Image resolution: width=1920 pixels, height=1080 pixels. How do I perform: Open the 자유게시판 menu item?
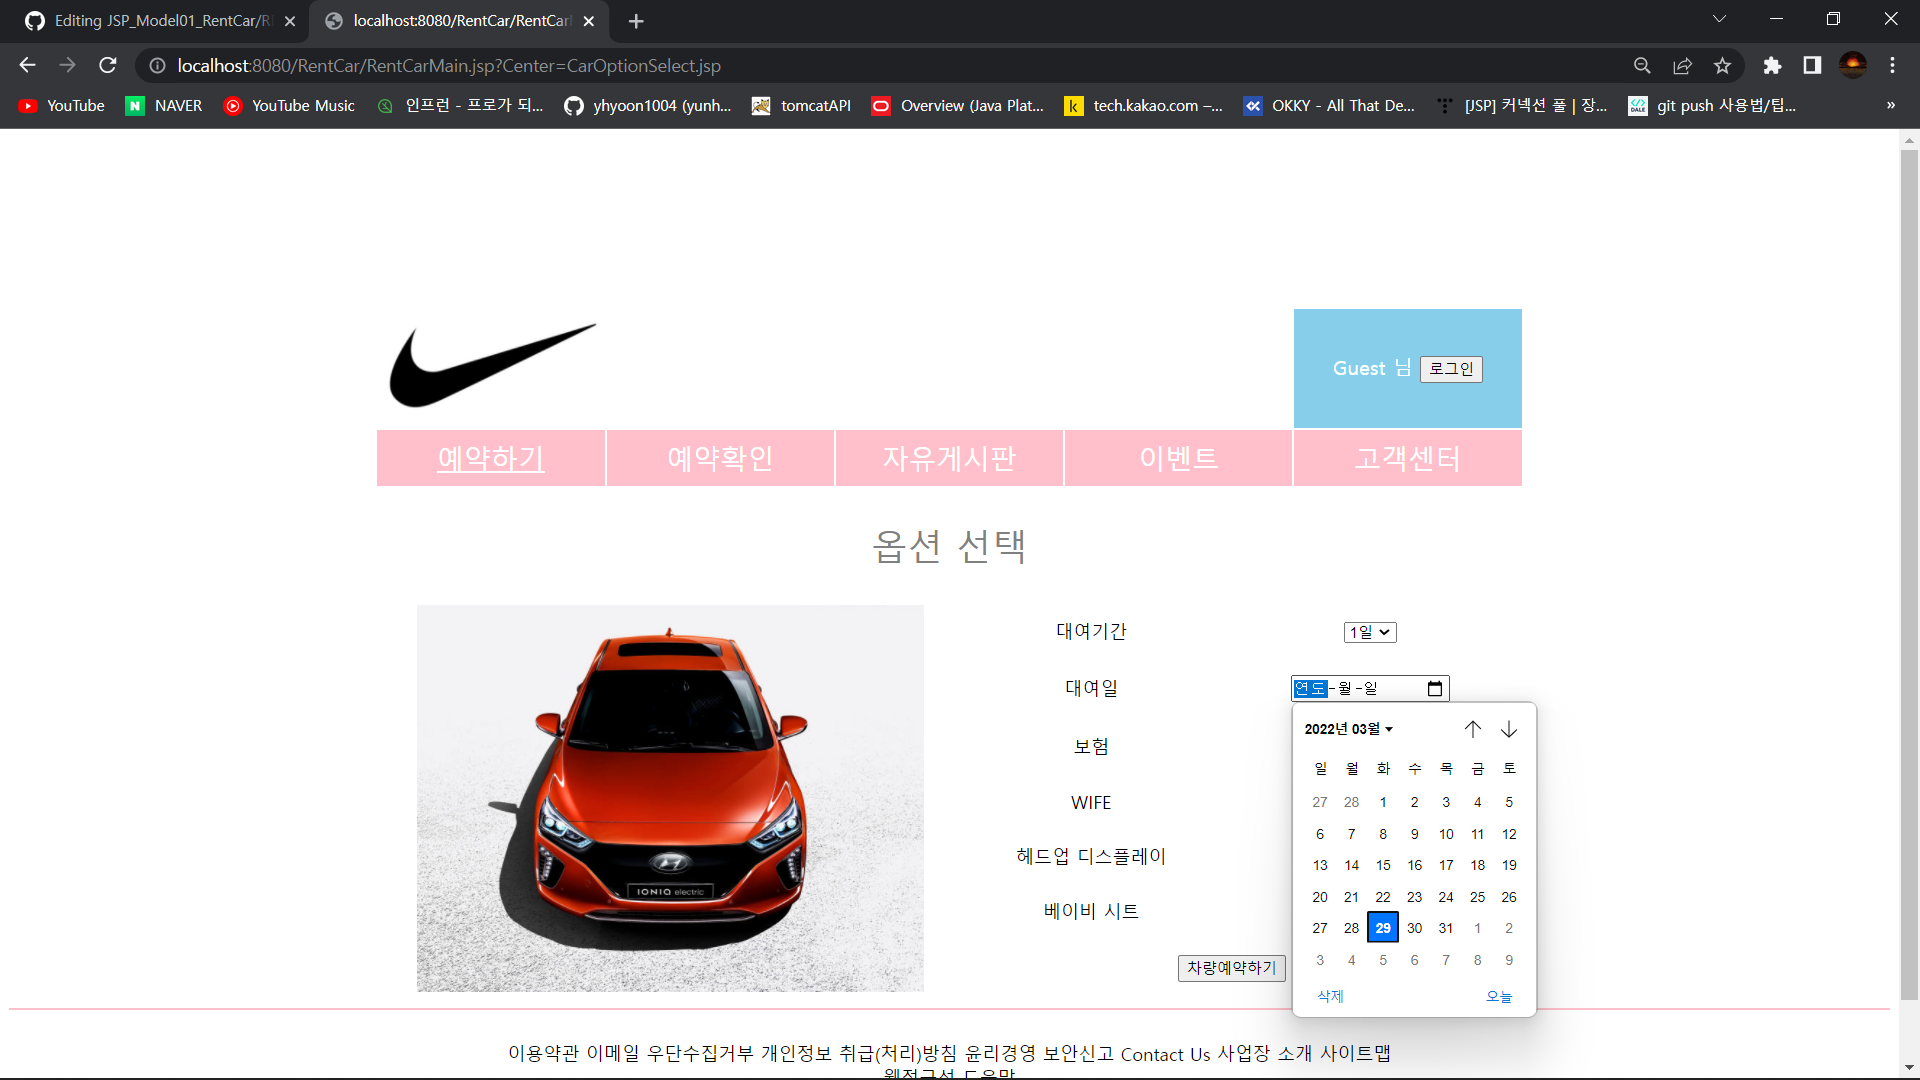click(x=949, y=458)
